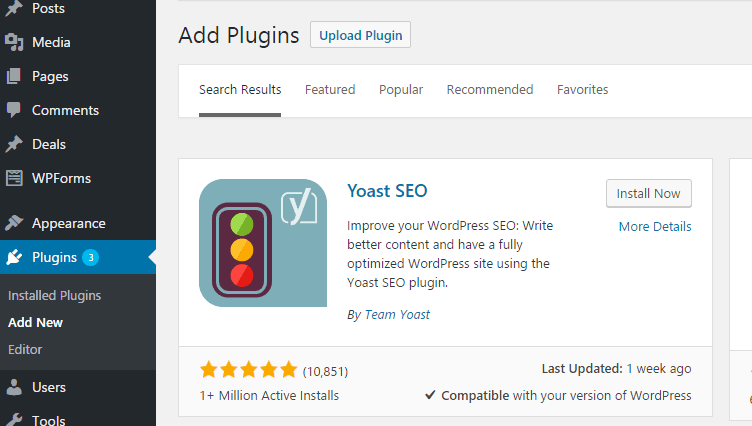Image resolution: width=752 pixels, height=426 pixels.
Task: Open Installed Plugins in the submenu
Action: coord(55,296)
